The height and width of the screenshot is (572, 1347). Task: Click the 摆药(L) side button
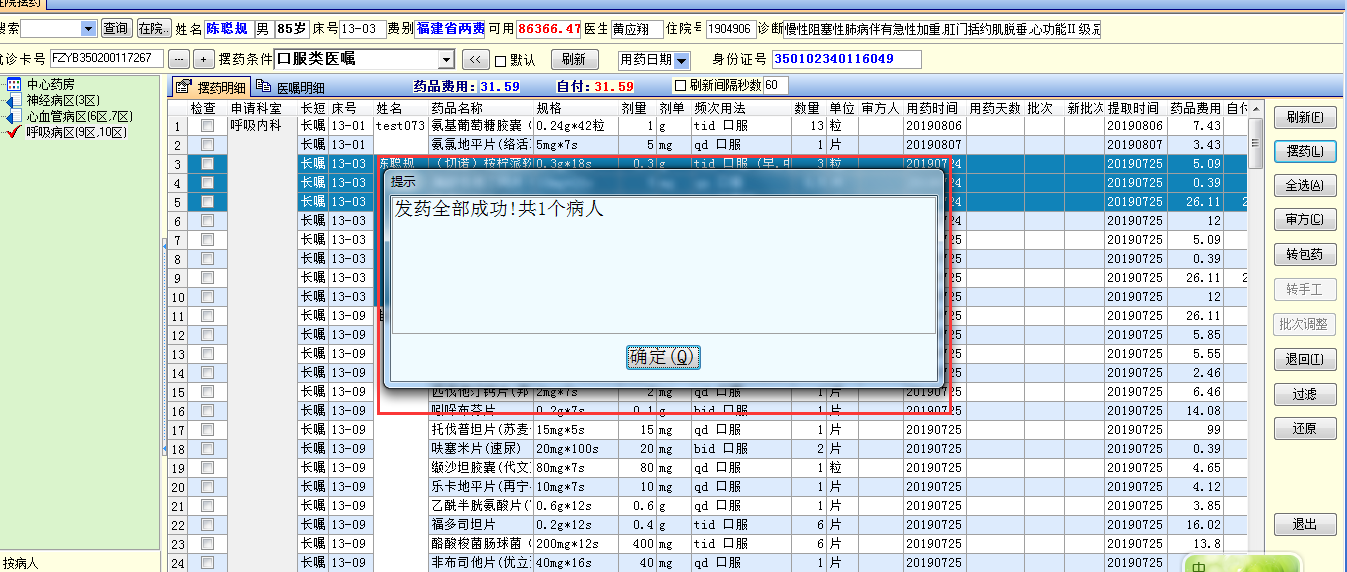point(1305,152)
